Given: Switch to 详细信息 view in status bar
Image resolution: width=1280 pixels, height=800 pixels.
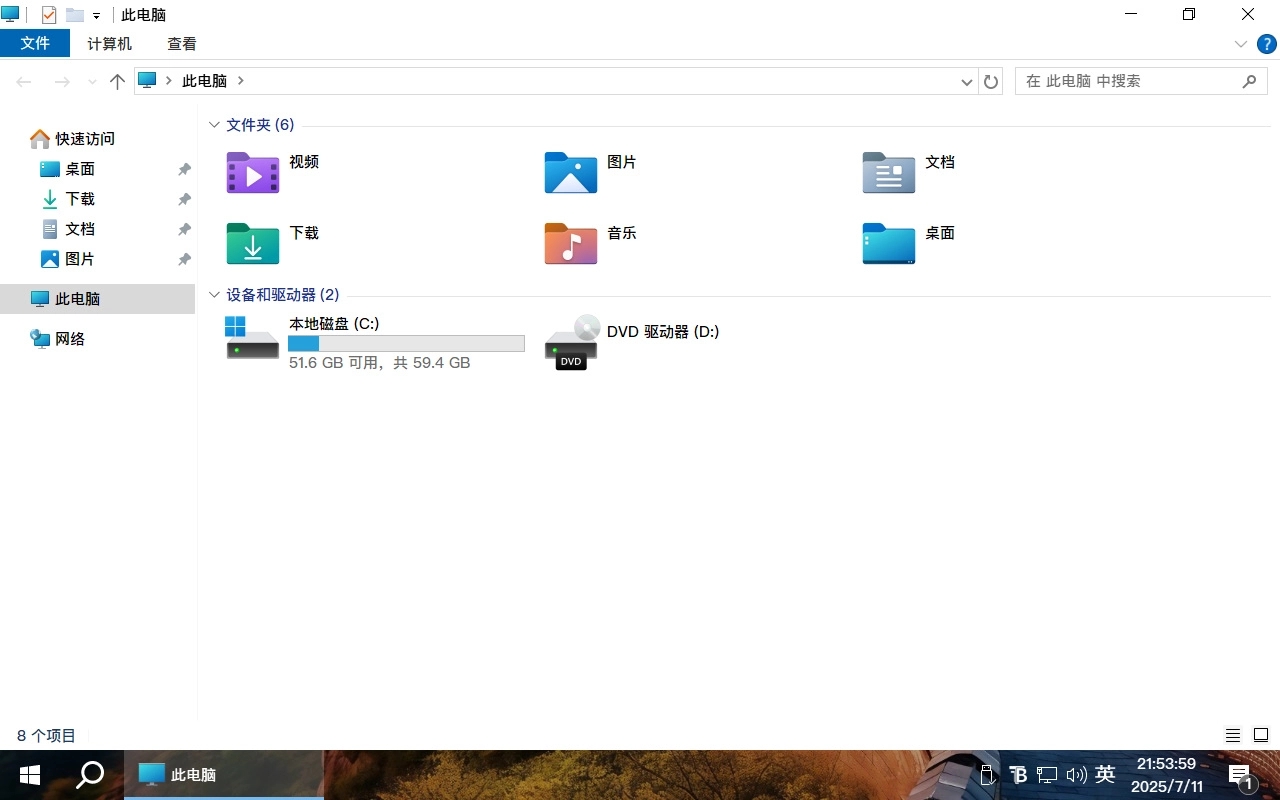Looking at the screenshot, I should pos(1233,735).
